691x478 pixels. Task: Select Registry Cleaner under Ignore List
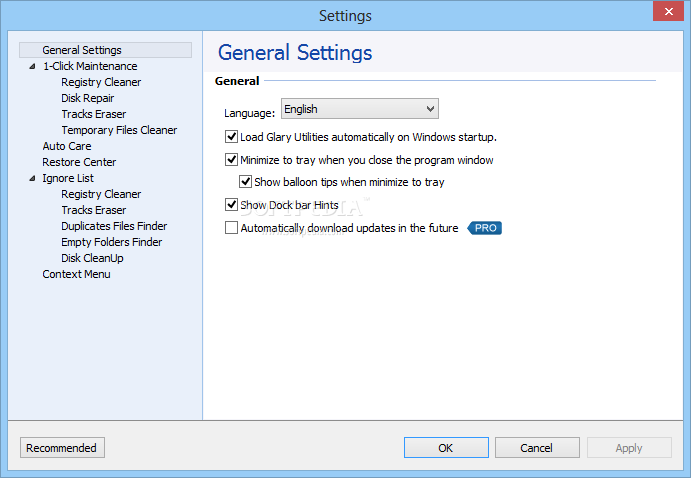tap(101, 194)
